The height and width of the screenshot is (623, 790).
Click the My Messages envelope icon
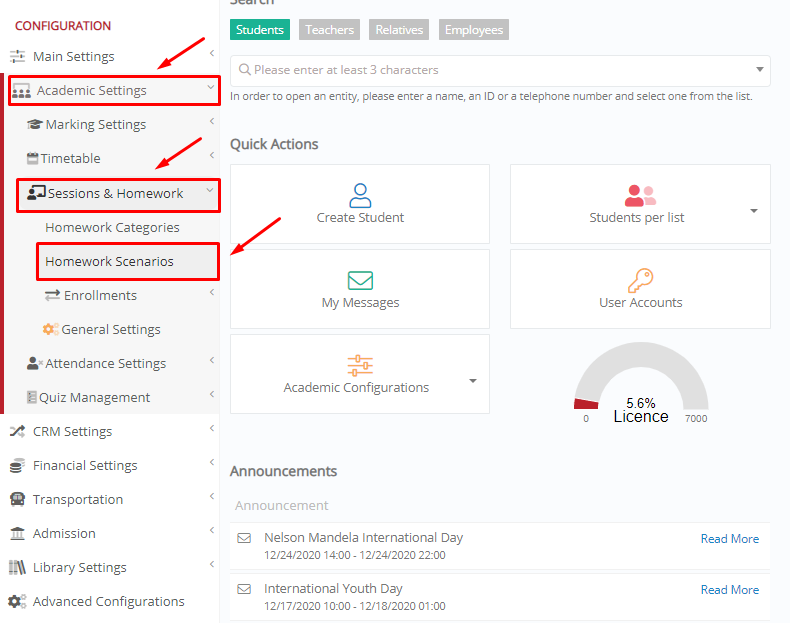pyautogui.click(x=360, y=281)
